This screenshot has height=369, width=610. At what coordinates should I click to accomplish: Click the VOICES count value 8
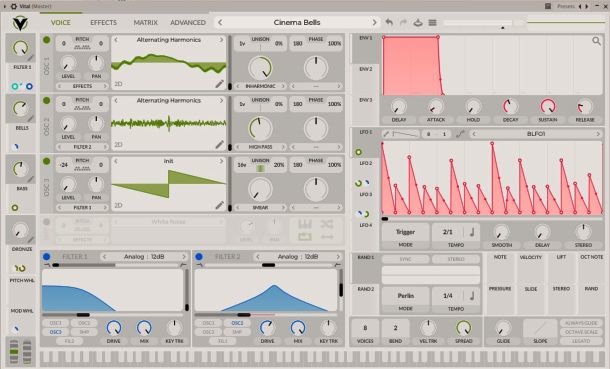[365, 328]
